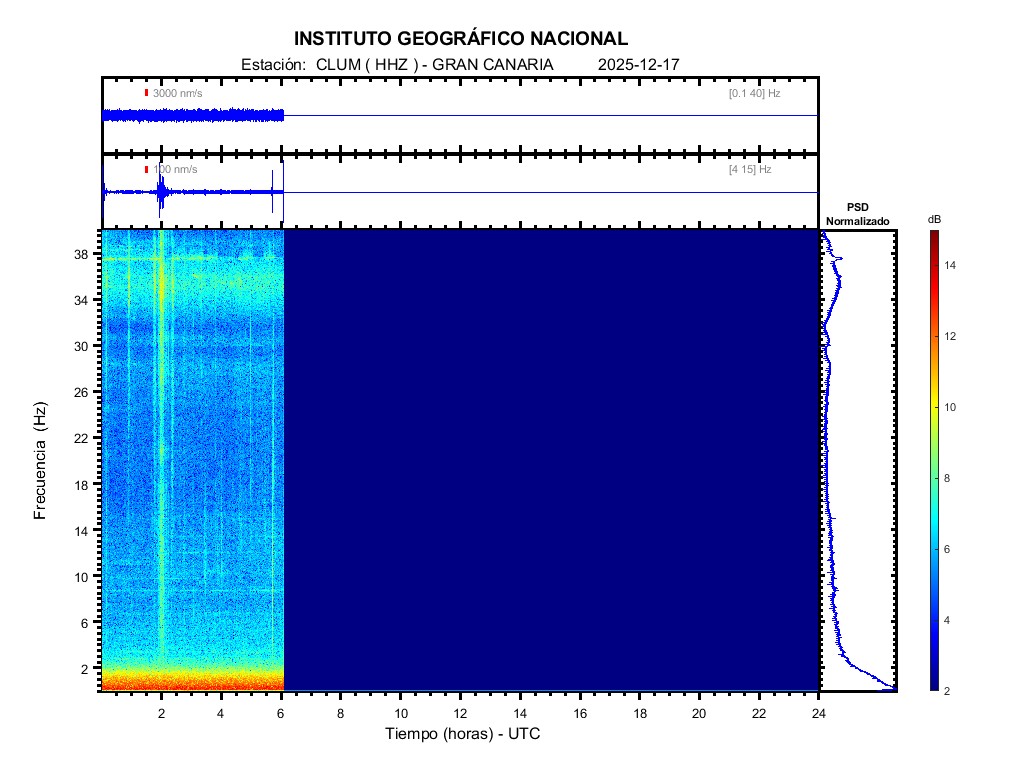The width and height of the screenshot is (1024, 768).
Task: Click the top broadband waveform trace
Action: click(x=192, y=115)
